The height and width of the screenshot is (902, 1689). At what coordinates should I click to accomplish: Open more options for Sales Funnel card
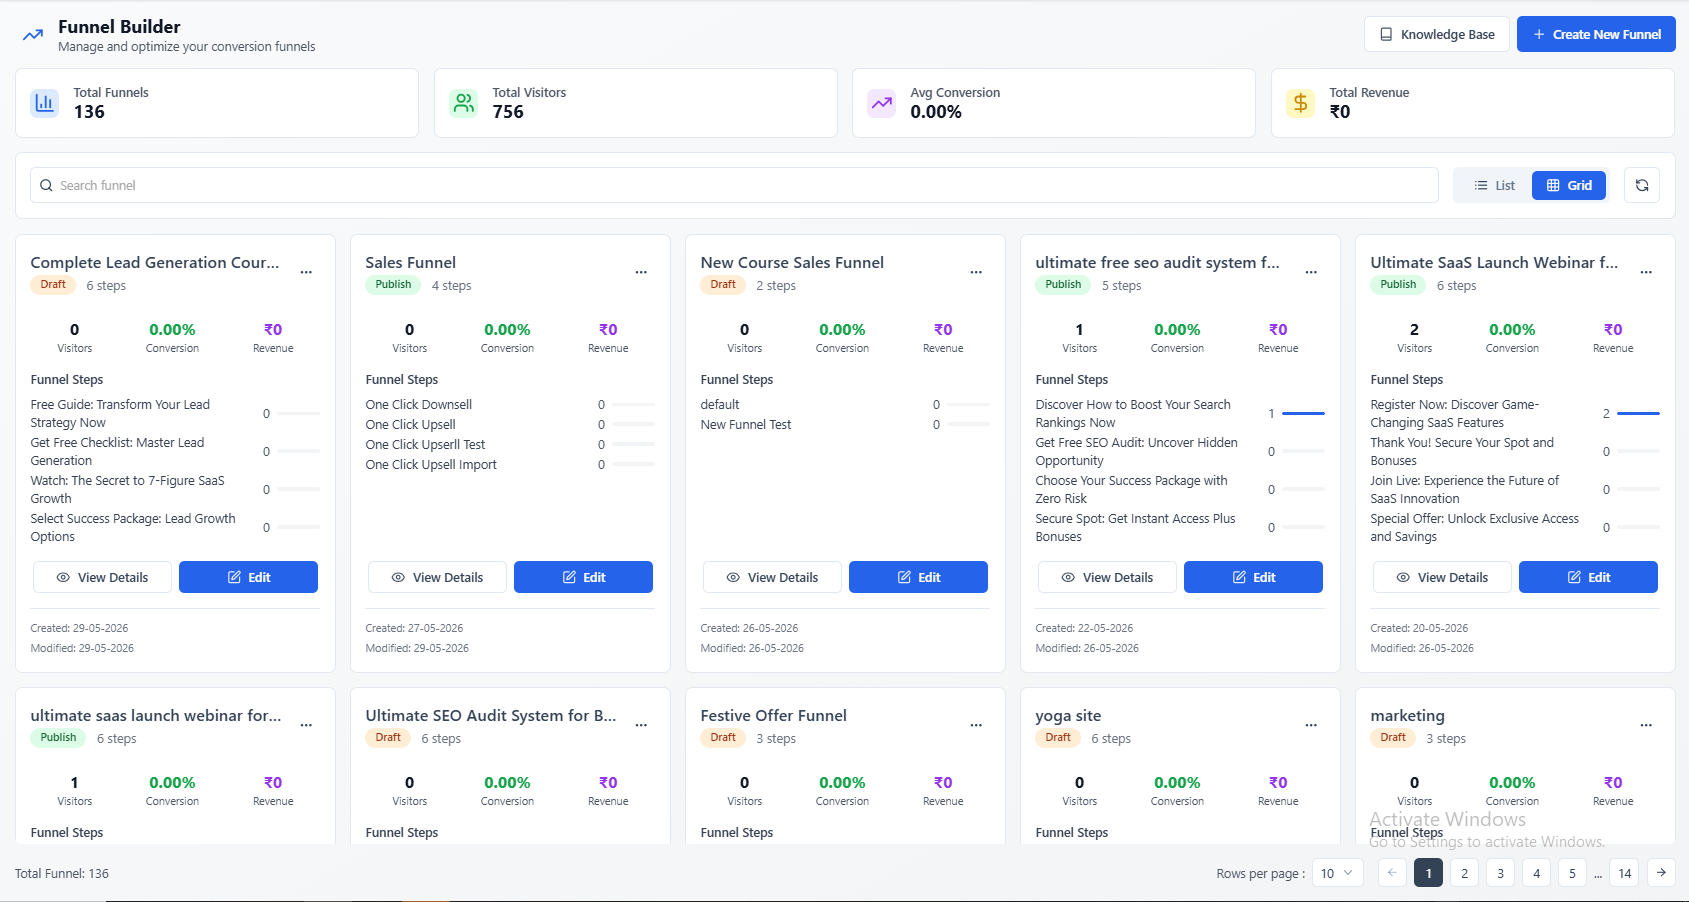(641, 272)
